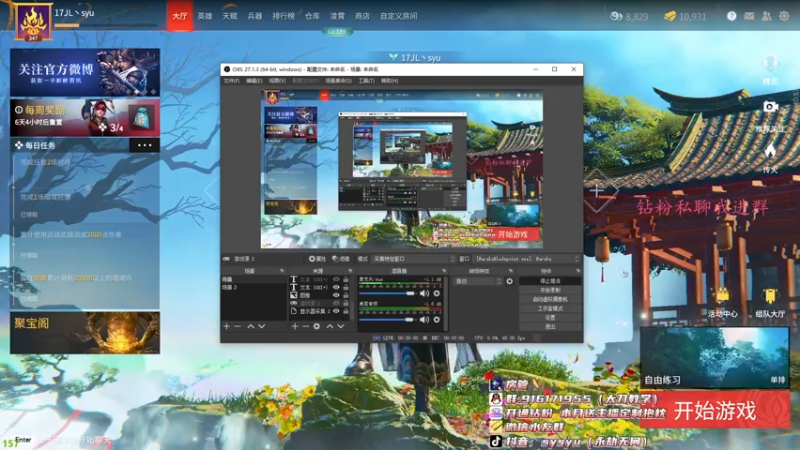Open the 组队大厅 icon
800x450 pixels.
[x=770, y=295]
